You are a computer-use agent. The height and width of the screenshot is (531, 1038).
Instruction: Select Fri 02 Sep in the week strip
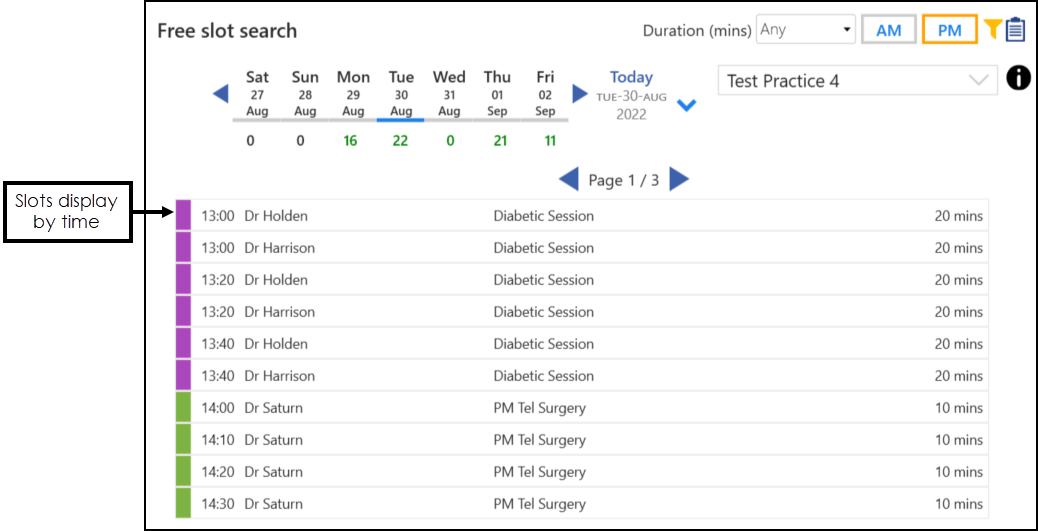(545, 93)
